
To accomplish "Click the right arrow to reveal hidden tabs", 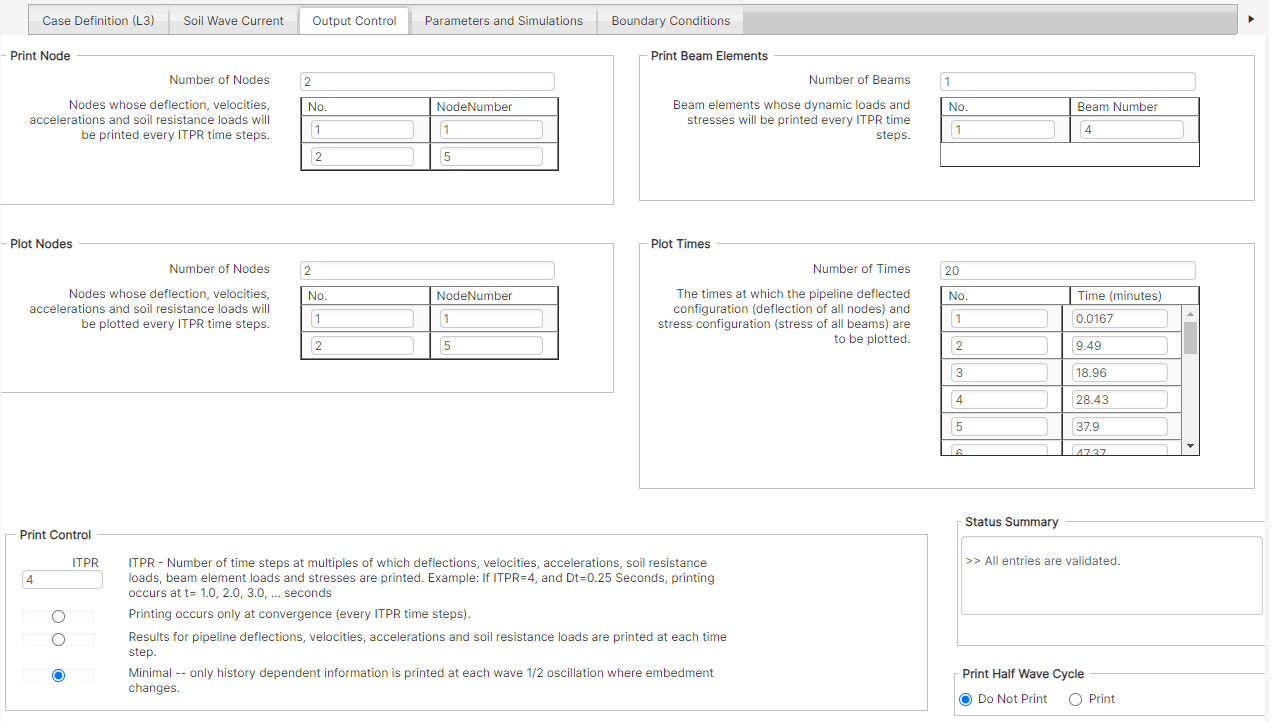I will [1251, 18].
